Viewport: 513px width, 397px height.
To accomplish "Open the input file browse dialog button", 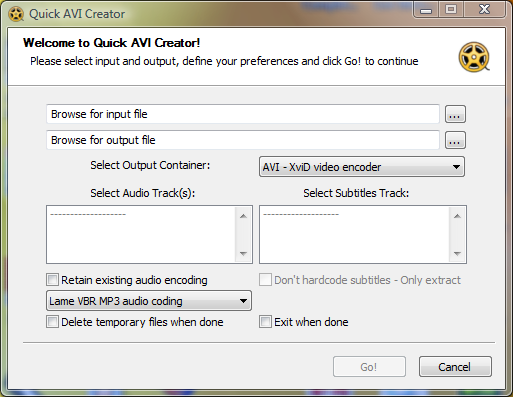I will [455, 114].
